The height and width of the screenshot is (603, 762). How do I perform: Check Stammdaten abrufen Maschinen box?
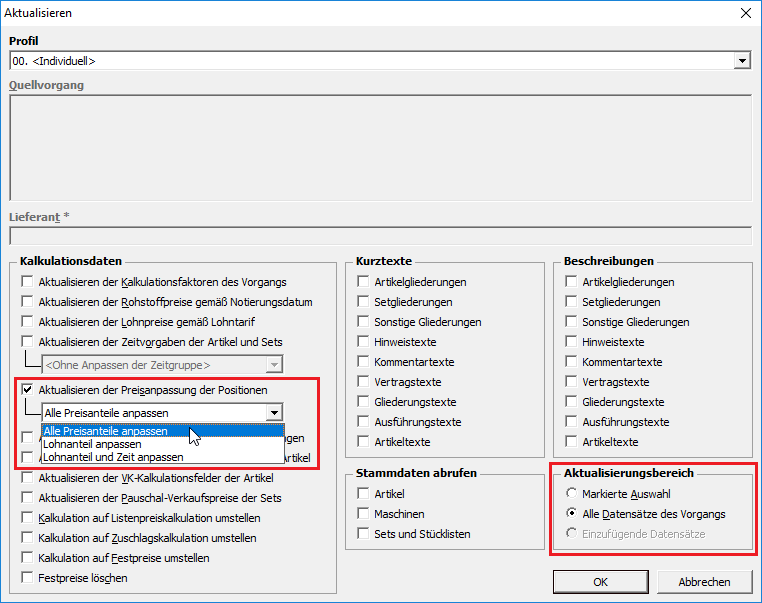(x=365, y=514)
